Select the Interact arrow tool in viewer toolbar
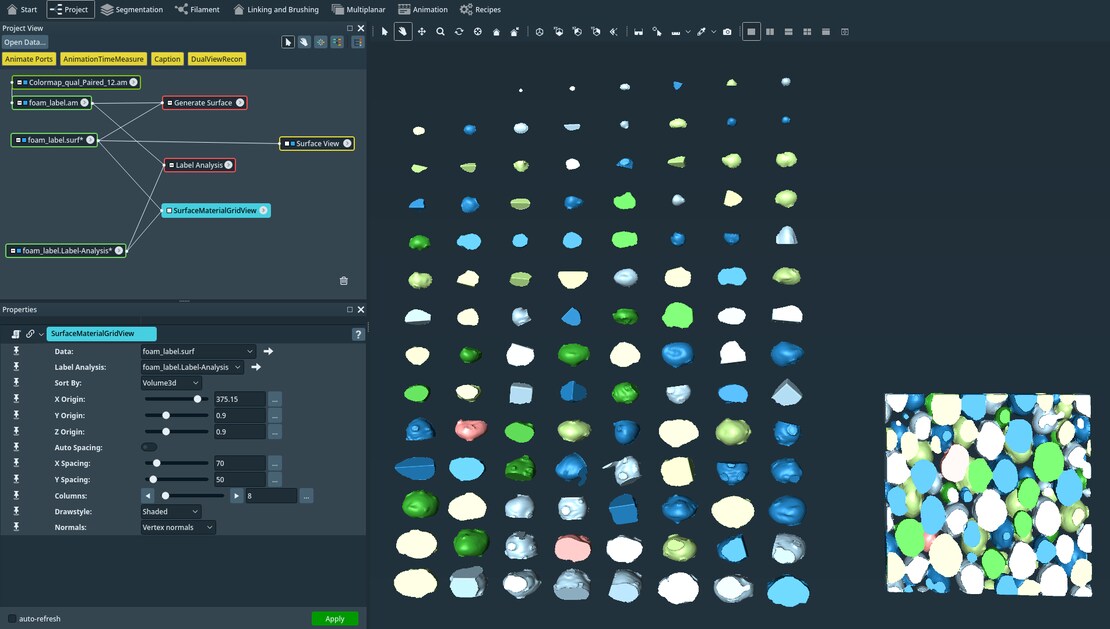Image resolution: width=1110 pixels, height=629 pixels. click(384, 31)
